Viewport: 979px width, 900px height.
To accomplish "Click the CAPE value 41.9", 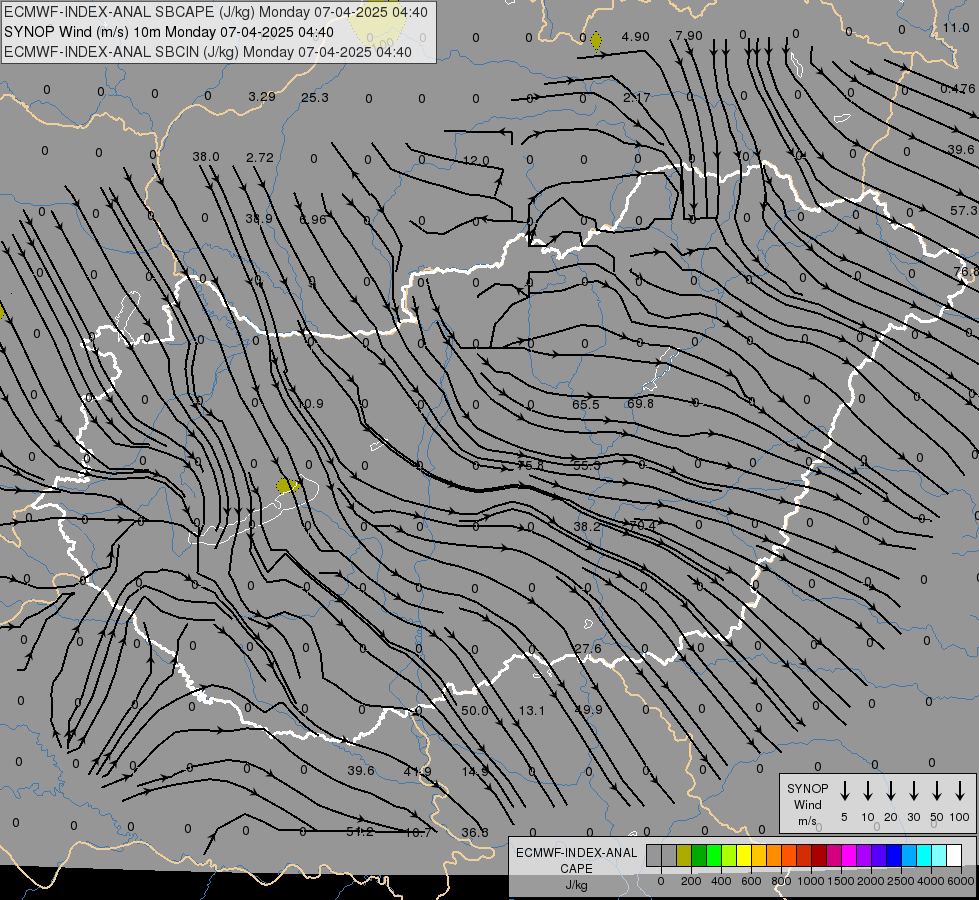I will pos(417,771).
